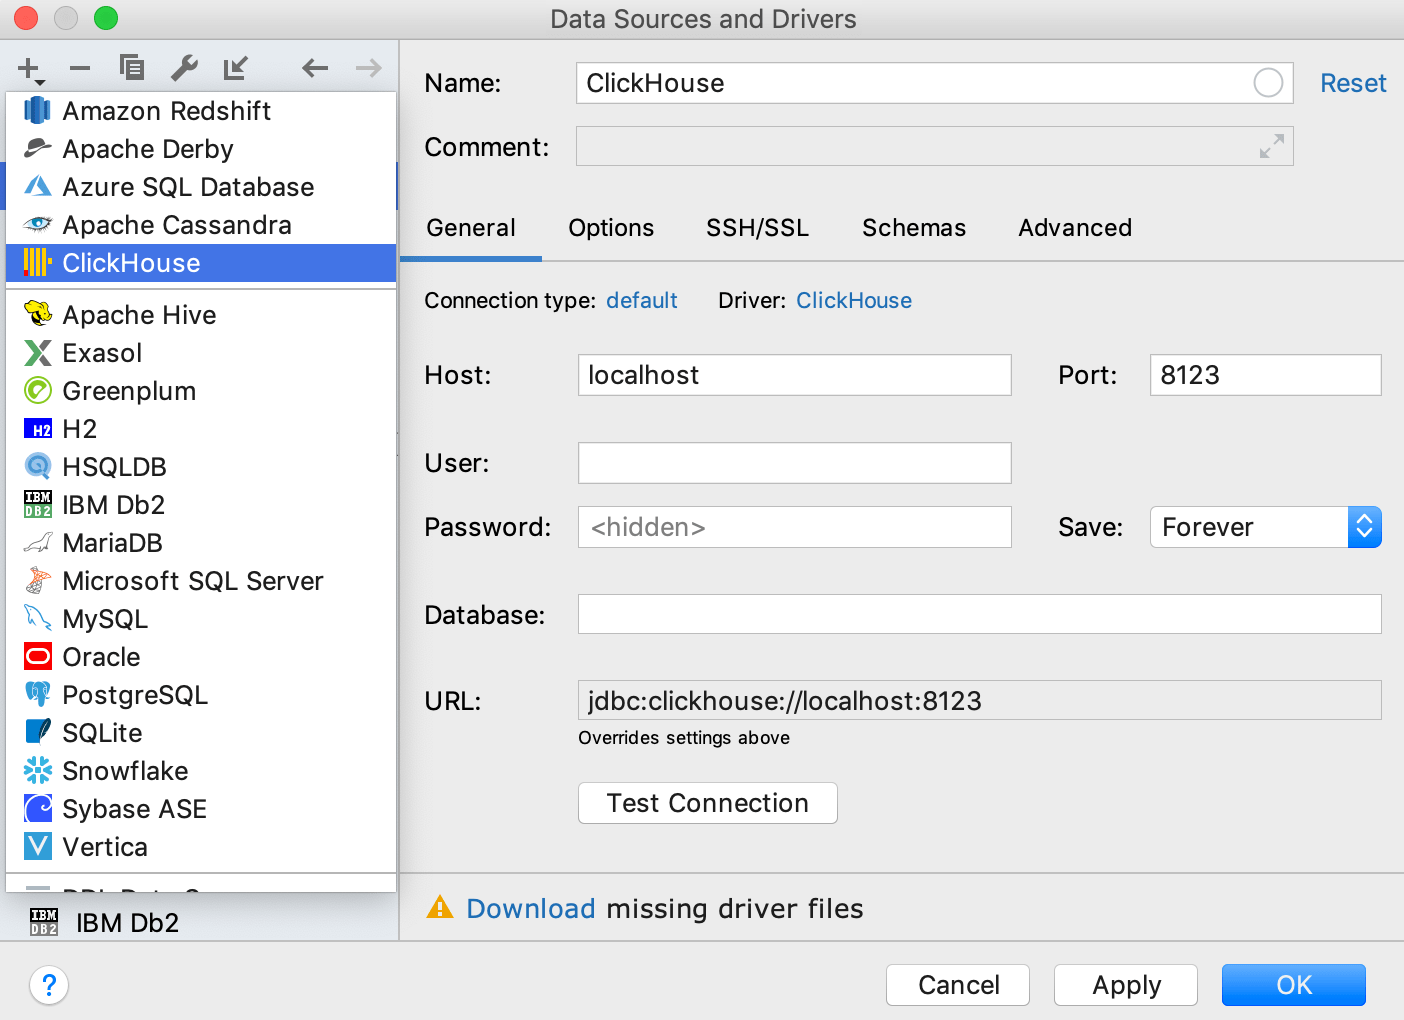Click the color circle in Name field
This screenshot has height=1020, width=1404.
(x=1268, y=83)
